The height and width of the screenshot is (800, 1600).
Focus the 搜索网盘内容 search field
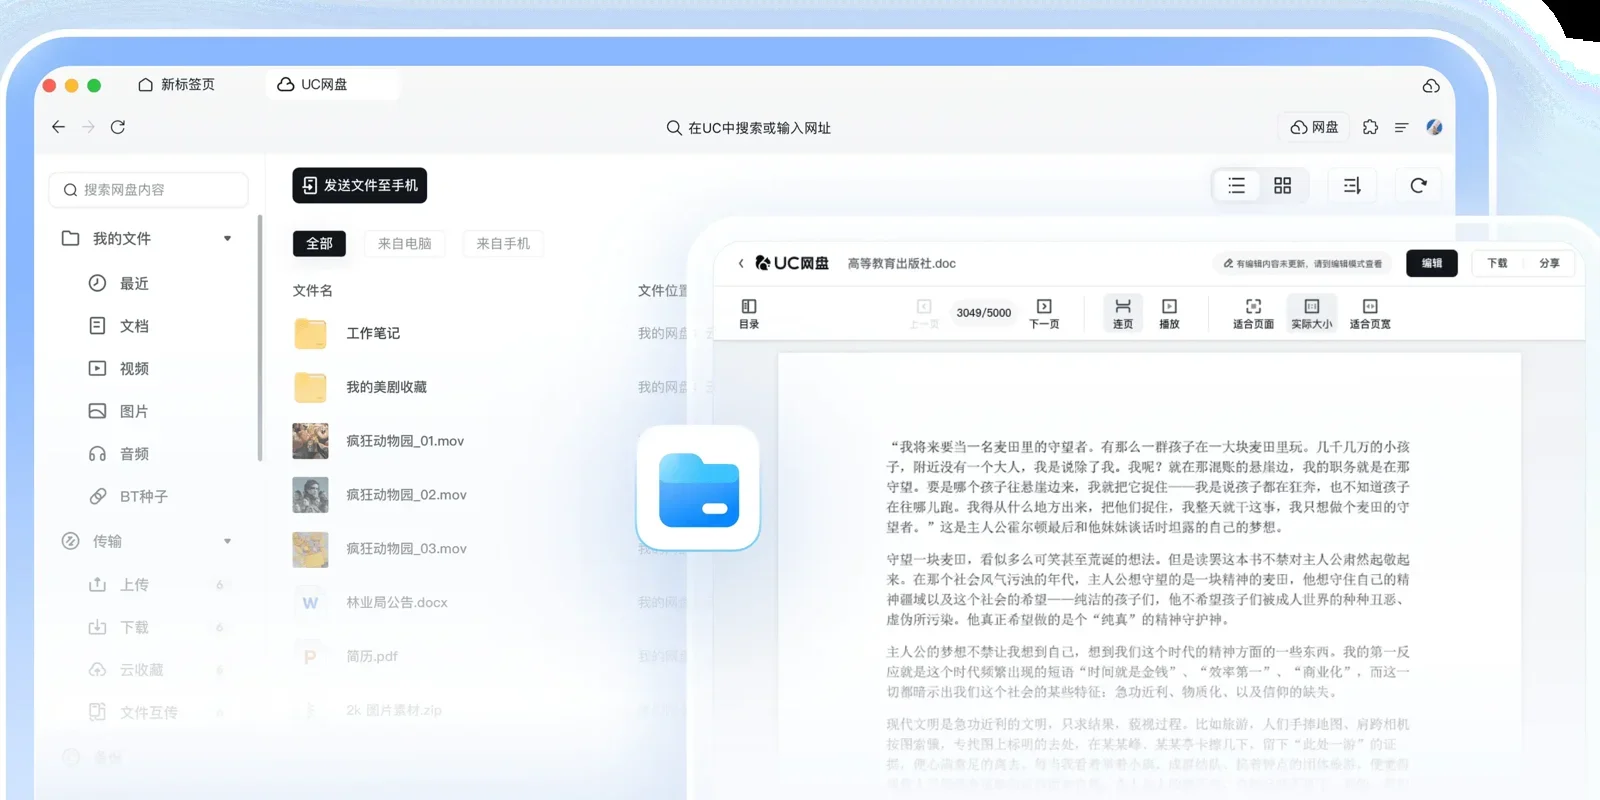(148, 190)
